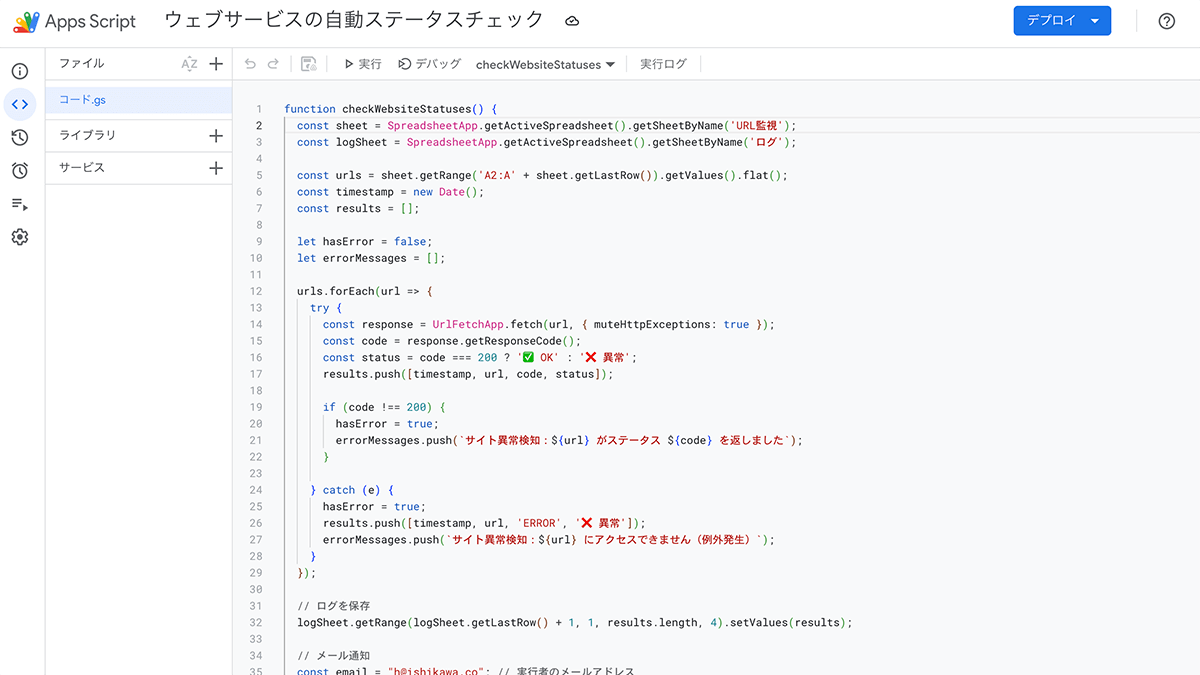1200x675 pixels.
Task: Click the 実行 run button
Action: [x=362, y=64]
